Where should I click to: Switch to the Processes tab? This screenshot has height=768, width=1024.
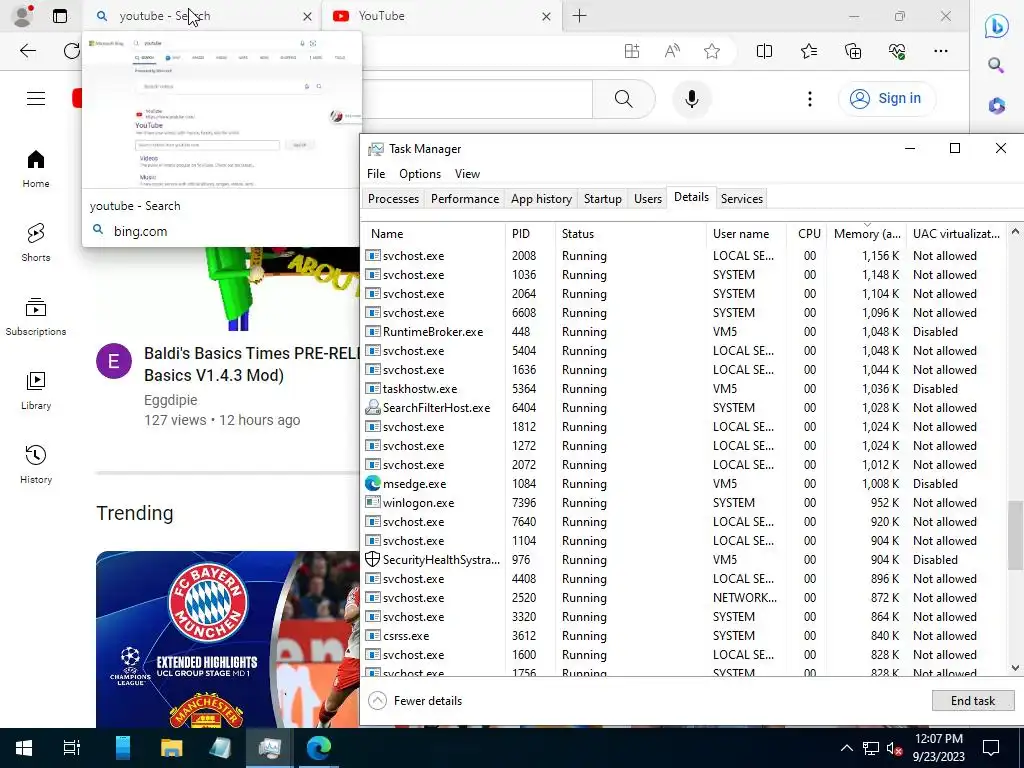click(x=393, y=199)
